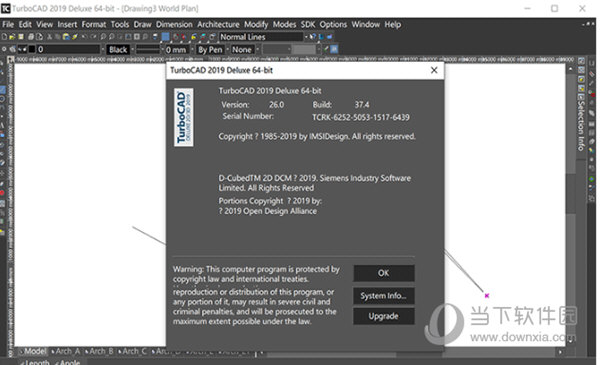Open the Architecture menu

pos(218,24)
